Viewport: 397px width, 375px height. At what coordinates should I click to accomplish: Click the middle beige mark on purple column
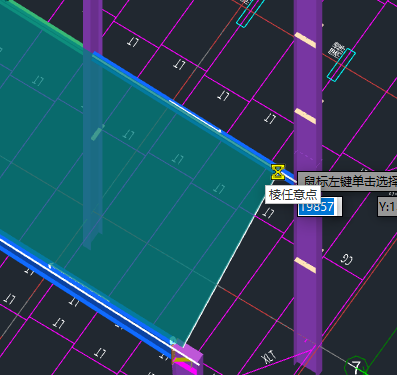point(305,116)
